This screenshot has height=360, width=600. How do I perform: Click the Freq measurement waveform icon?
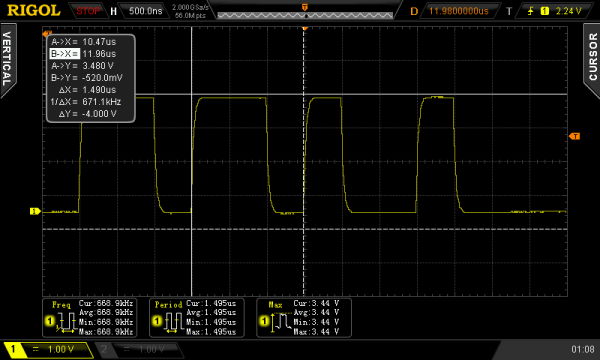click(x=67, y=322)
